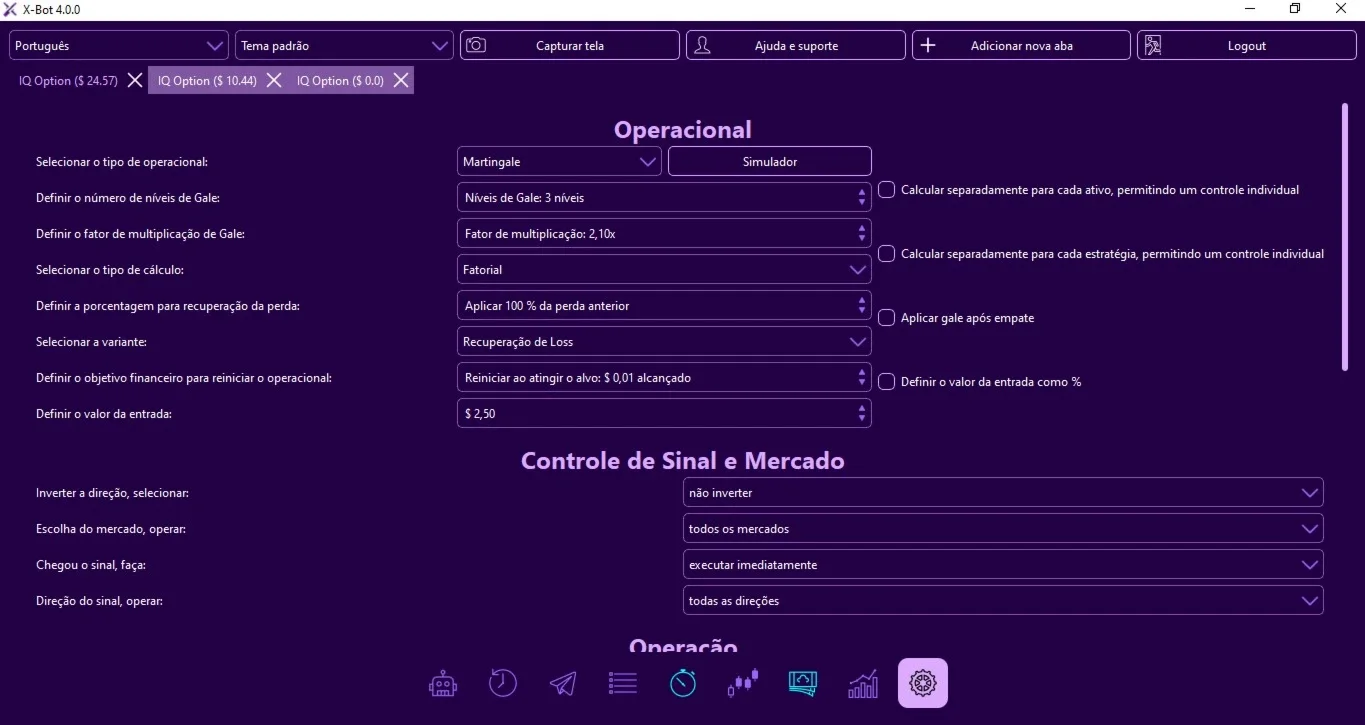
Task: Enable calcular separadamente para cada ativo
Action: point(886,189)
